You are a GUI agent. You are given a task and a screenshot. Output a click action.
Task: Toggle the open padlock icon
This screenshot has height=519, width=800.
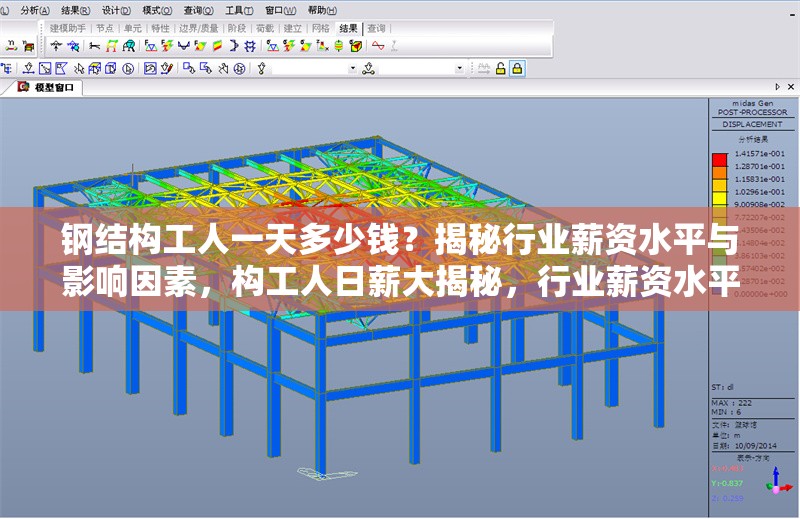point(500,69)
